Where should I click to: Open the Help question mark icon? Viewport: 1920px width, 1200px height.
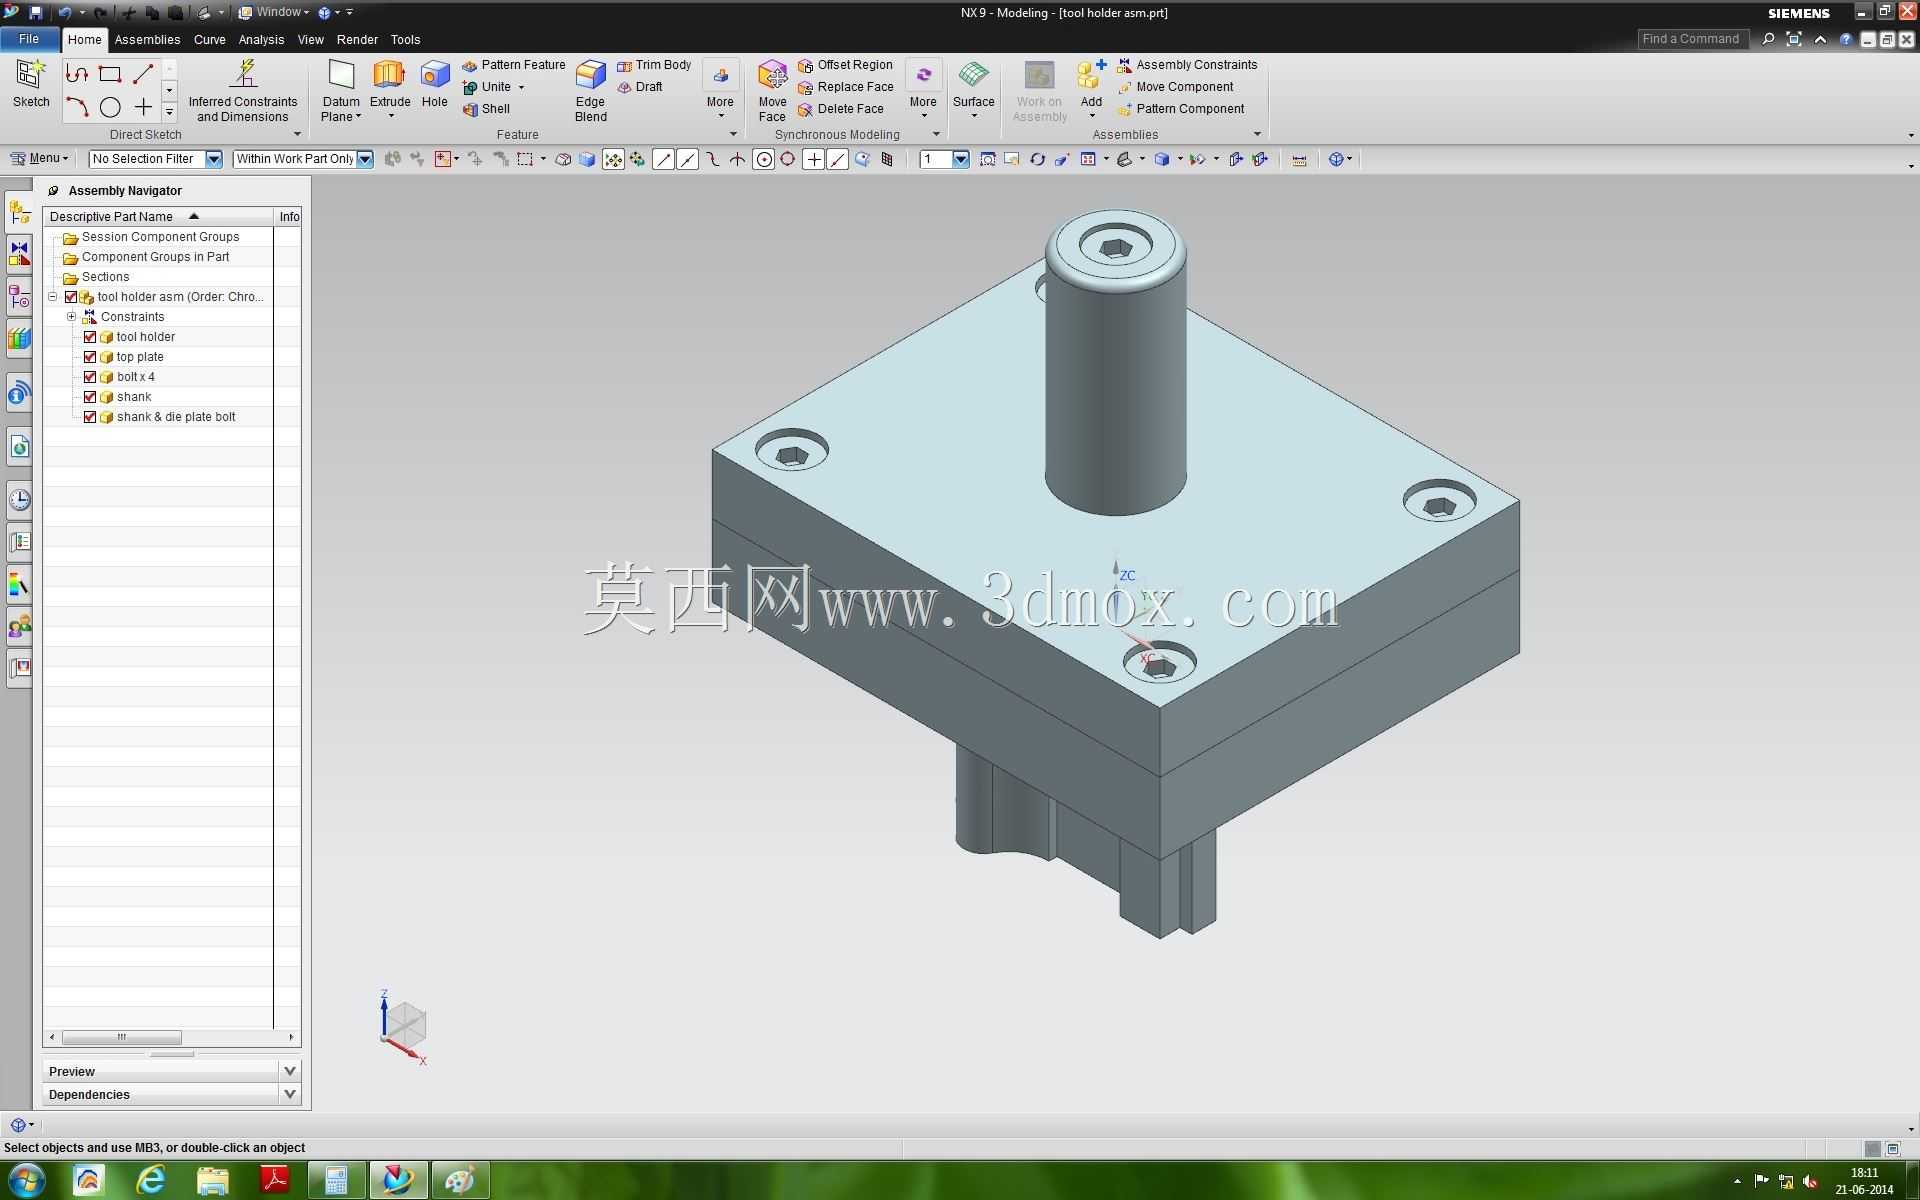pos(1846,40)
